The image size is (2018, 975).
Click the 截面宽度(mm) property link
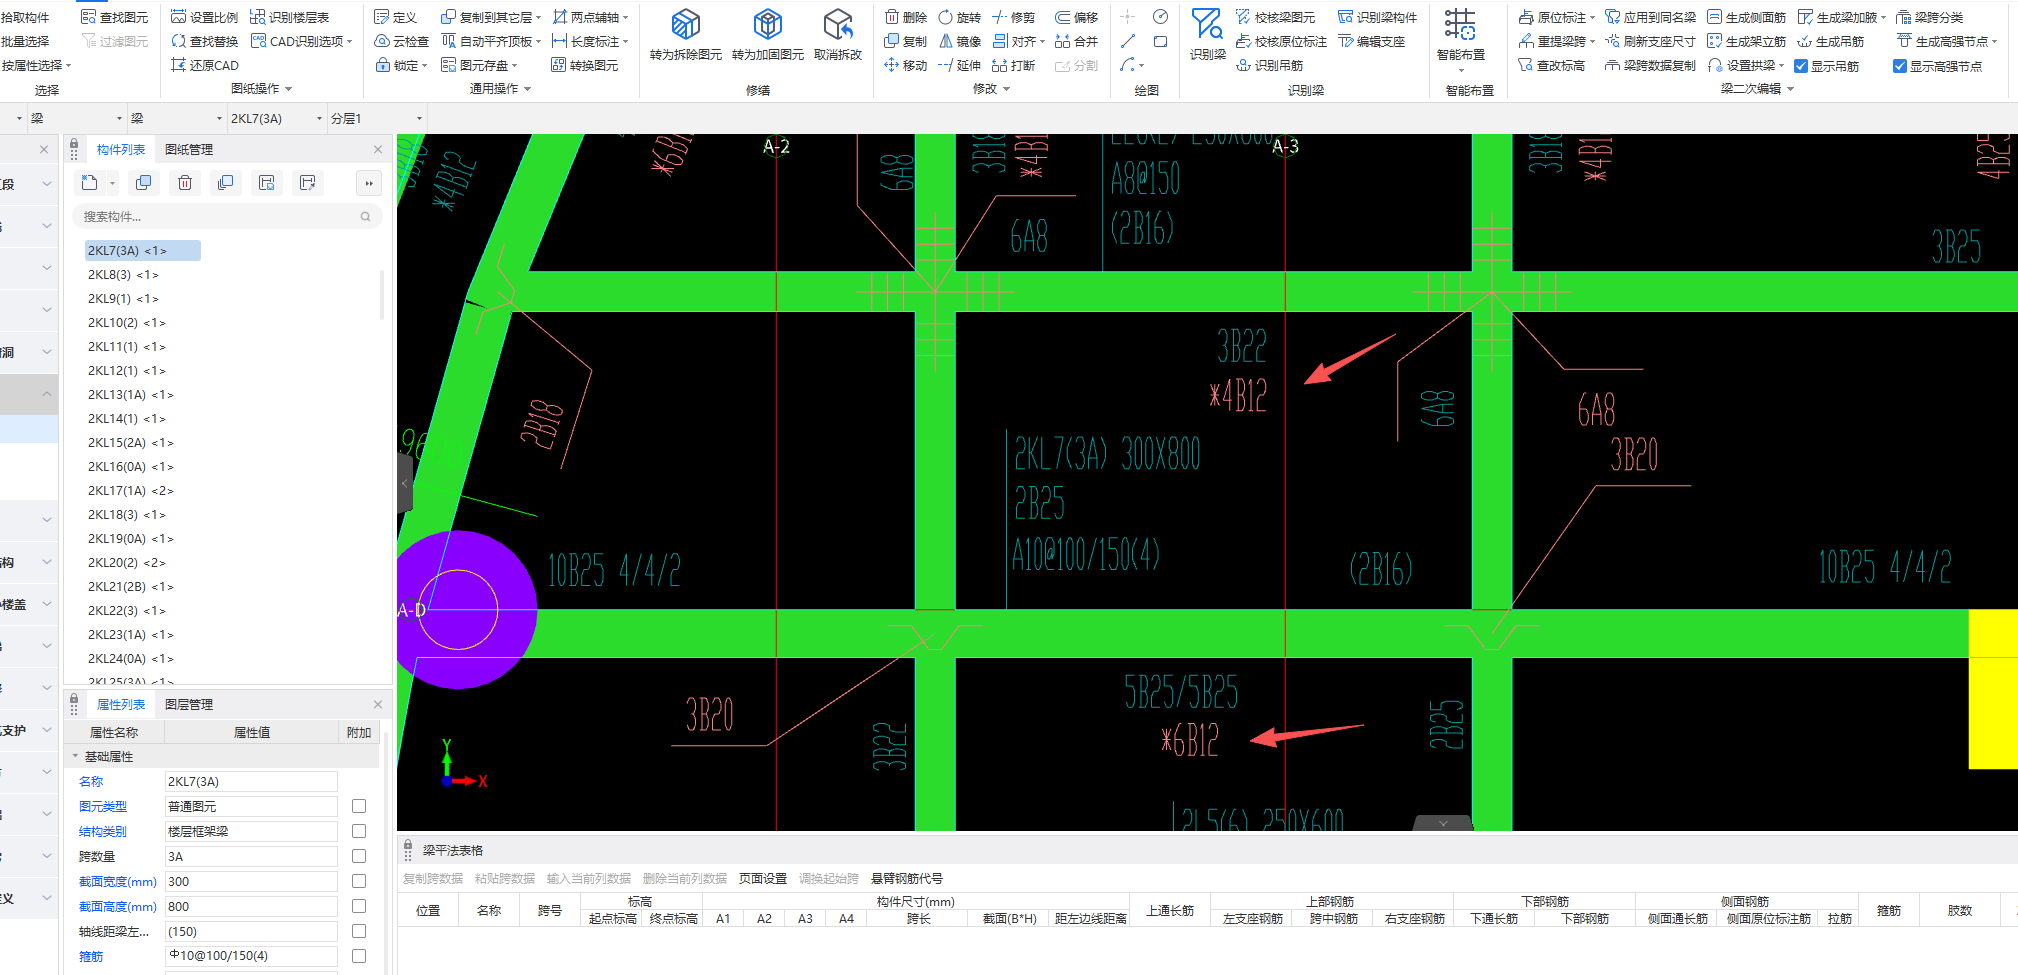tap(118, 881)
